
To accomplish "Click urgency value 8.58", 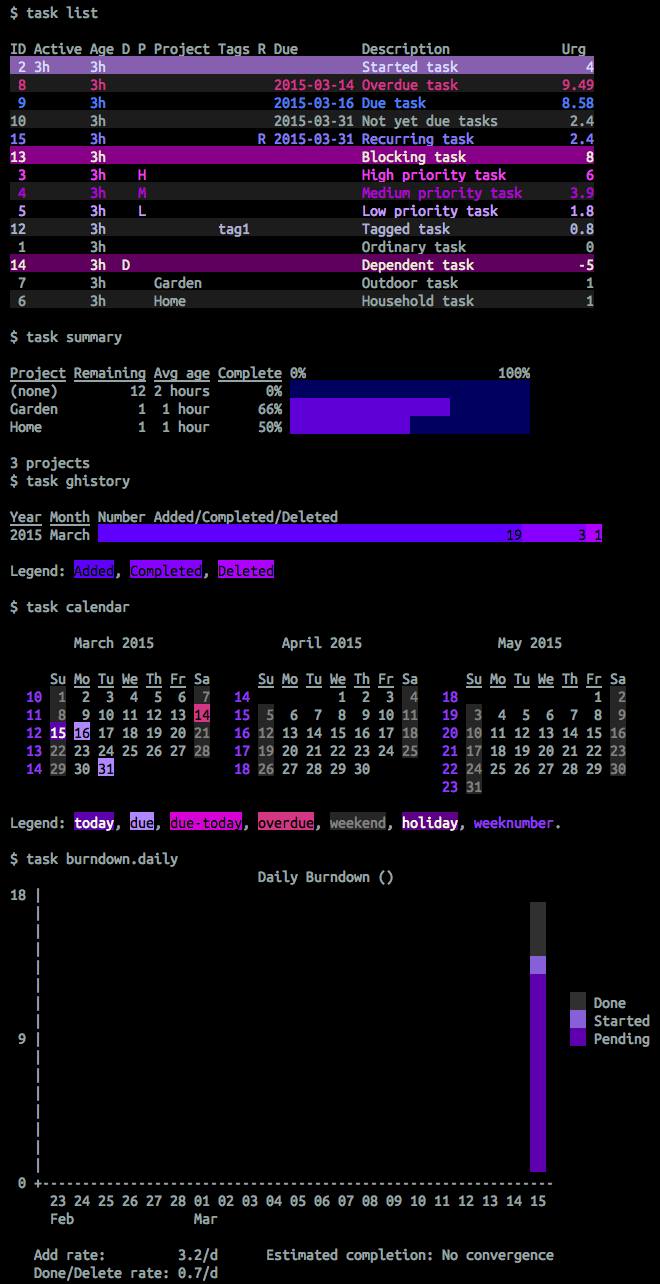I will [578, 103].
